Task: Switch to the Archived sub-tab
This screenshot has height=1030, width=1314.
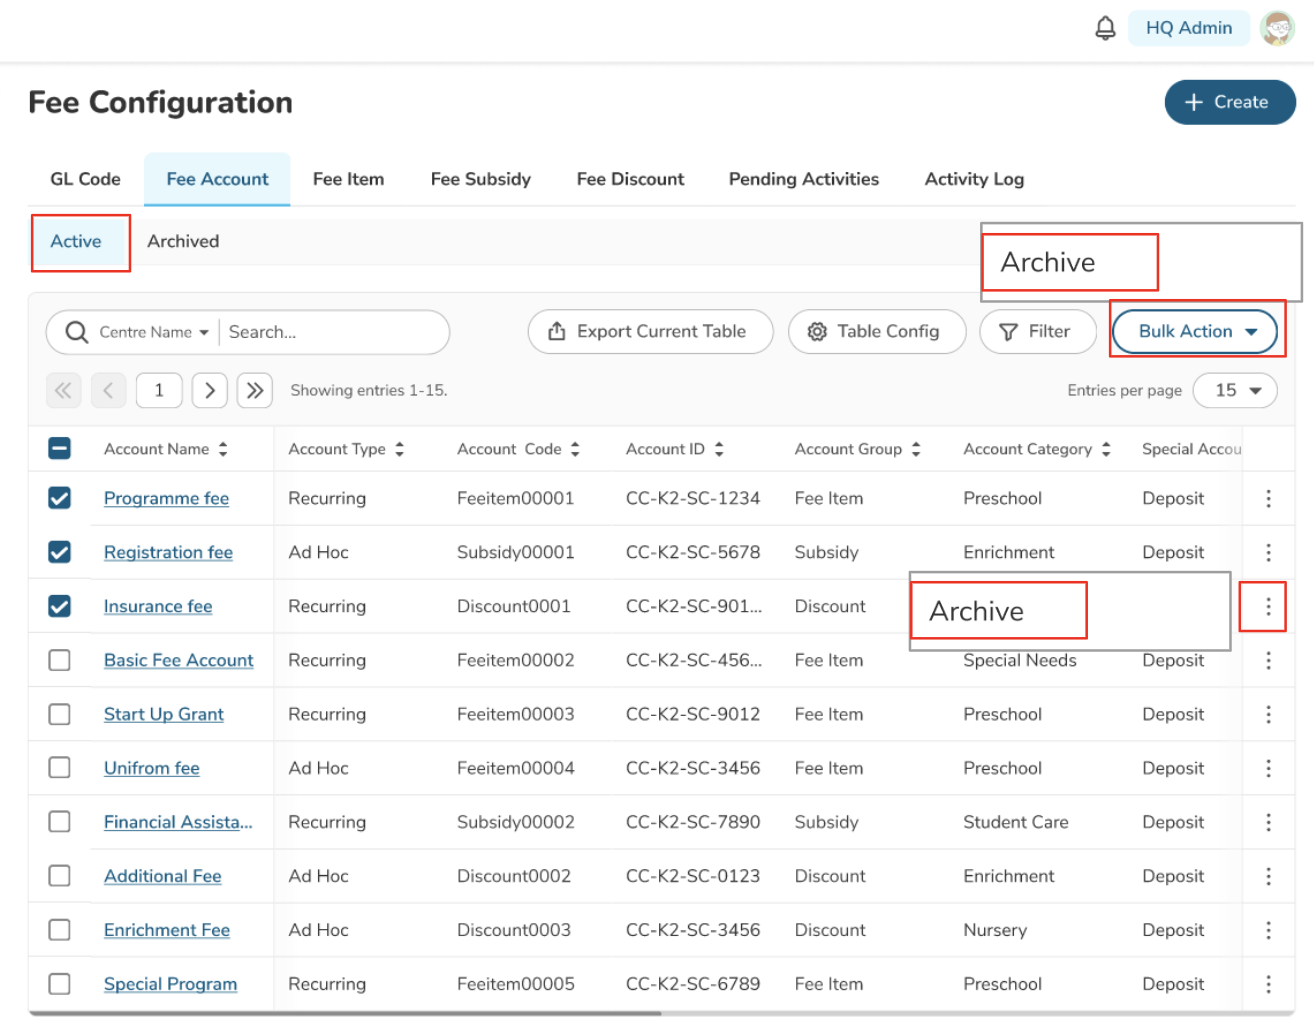Action: coord(183,241)
